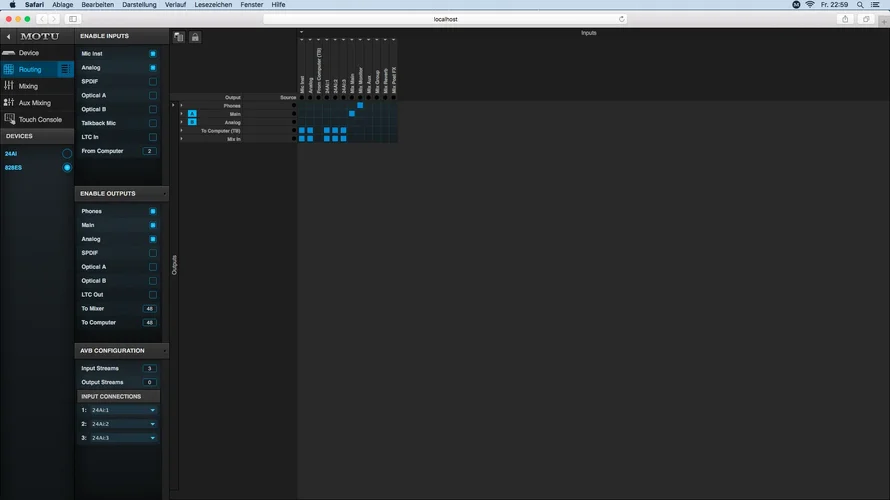Disable the Analog input checkbox
This screenshot has width=890, height=500.
tap(153, 68)
